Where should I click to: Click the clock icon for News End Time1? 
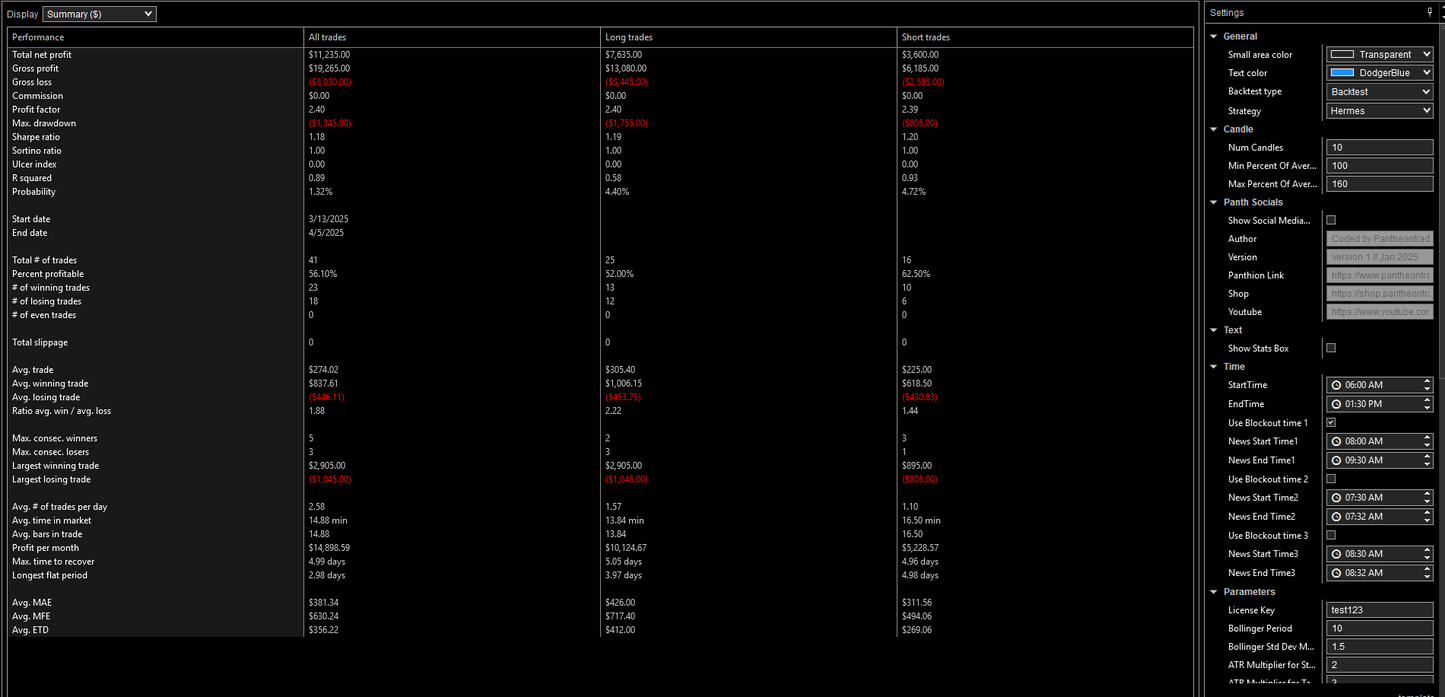click(1336, 460)
